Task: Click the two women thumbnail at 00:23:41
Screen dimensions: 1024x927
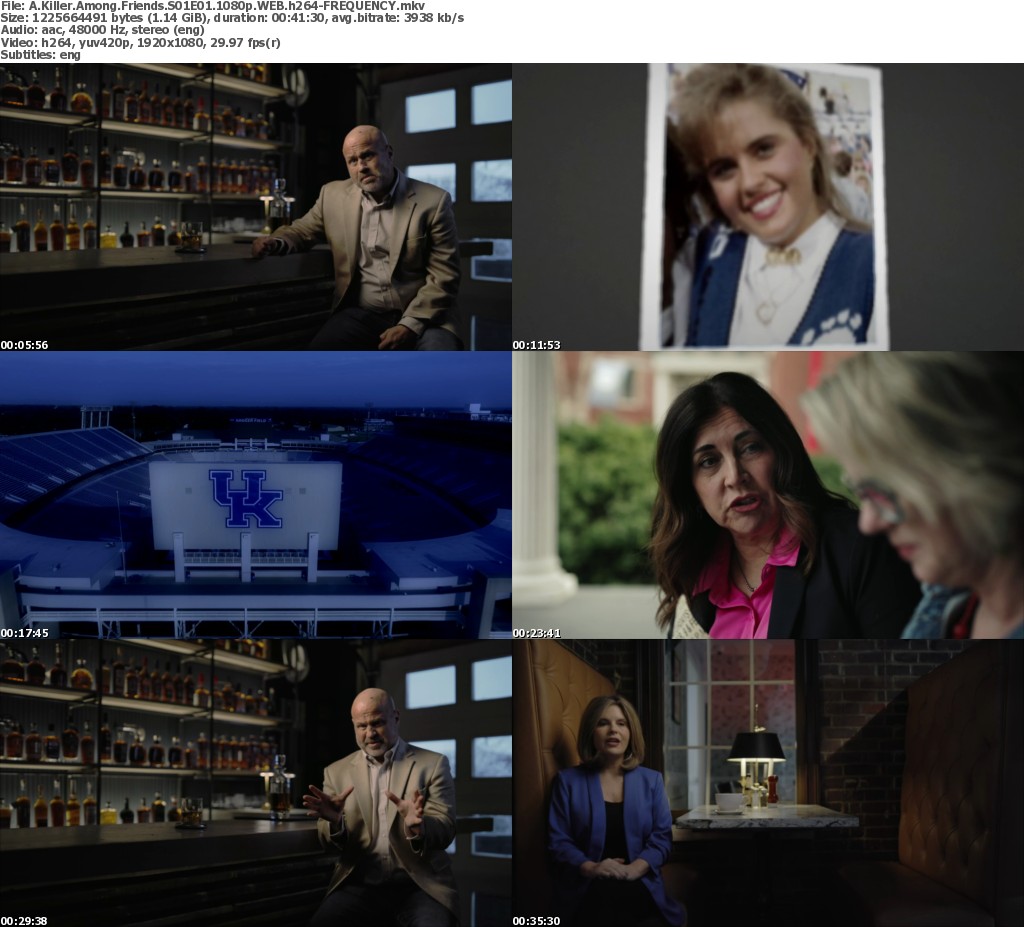Action: 768,495
